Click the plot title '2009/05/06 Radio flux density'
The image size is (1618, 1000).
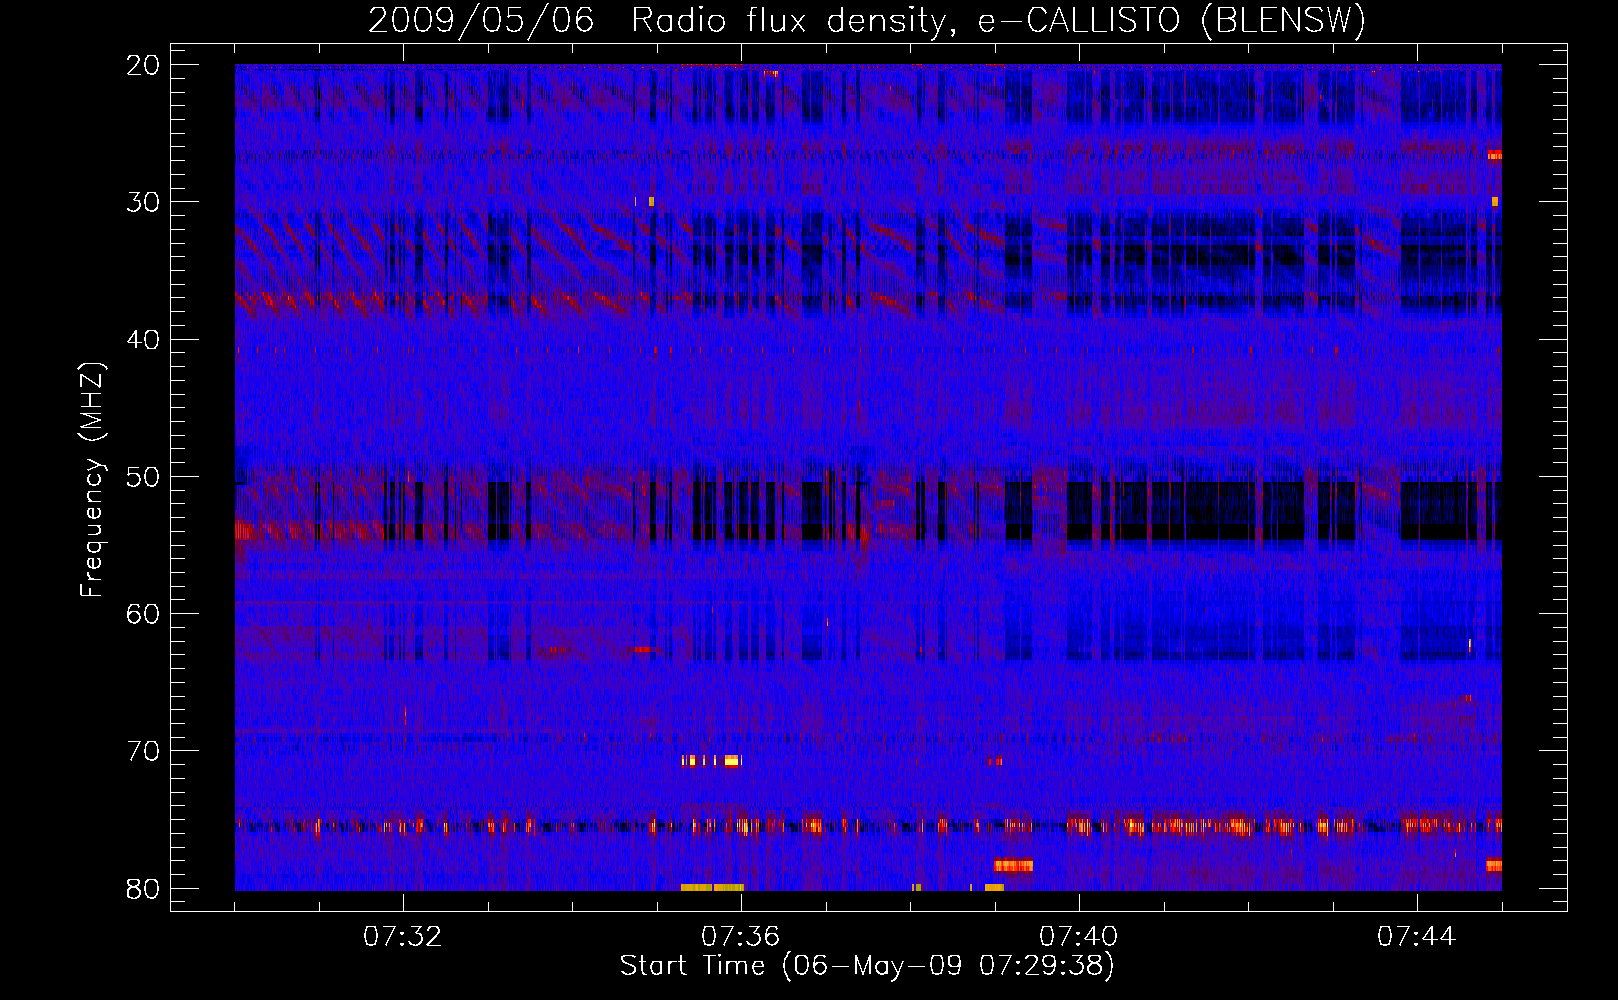click(x=867, y=20)
